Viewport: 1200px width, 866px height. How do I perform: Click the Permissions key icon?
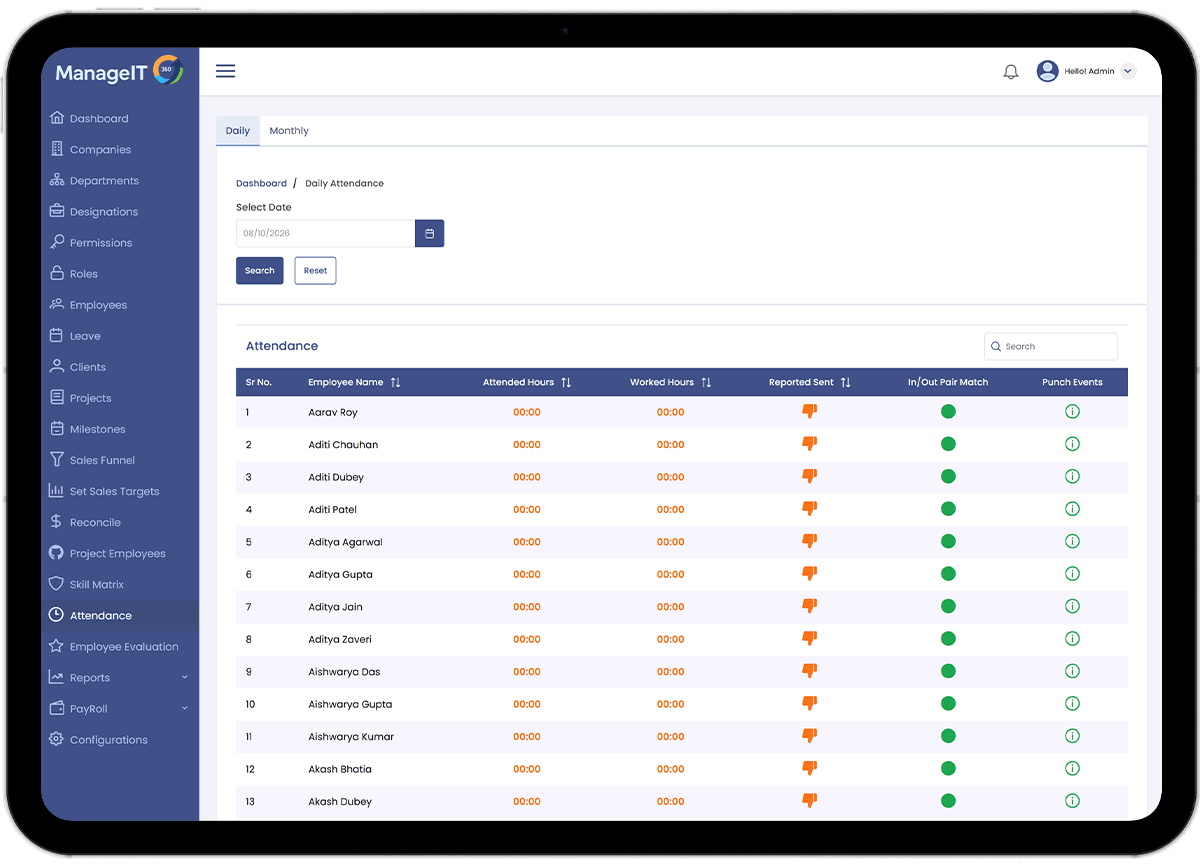pos(57,242)
